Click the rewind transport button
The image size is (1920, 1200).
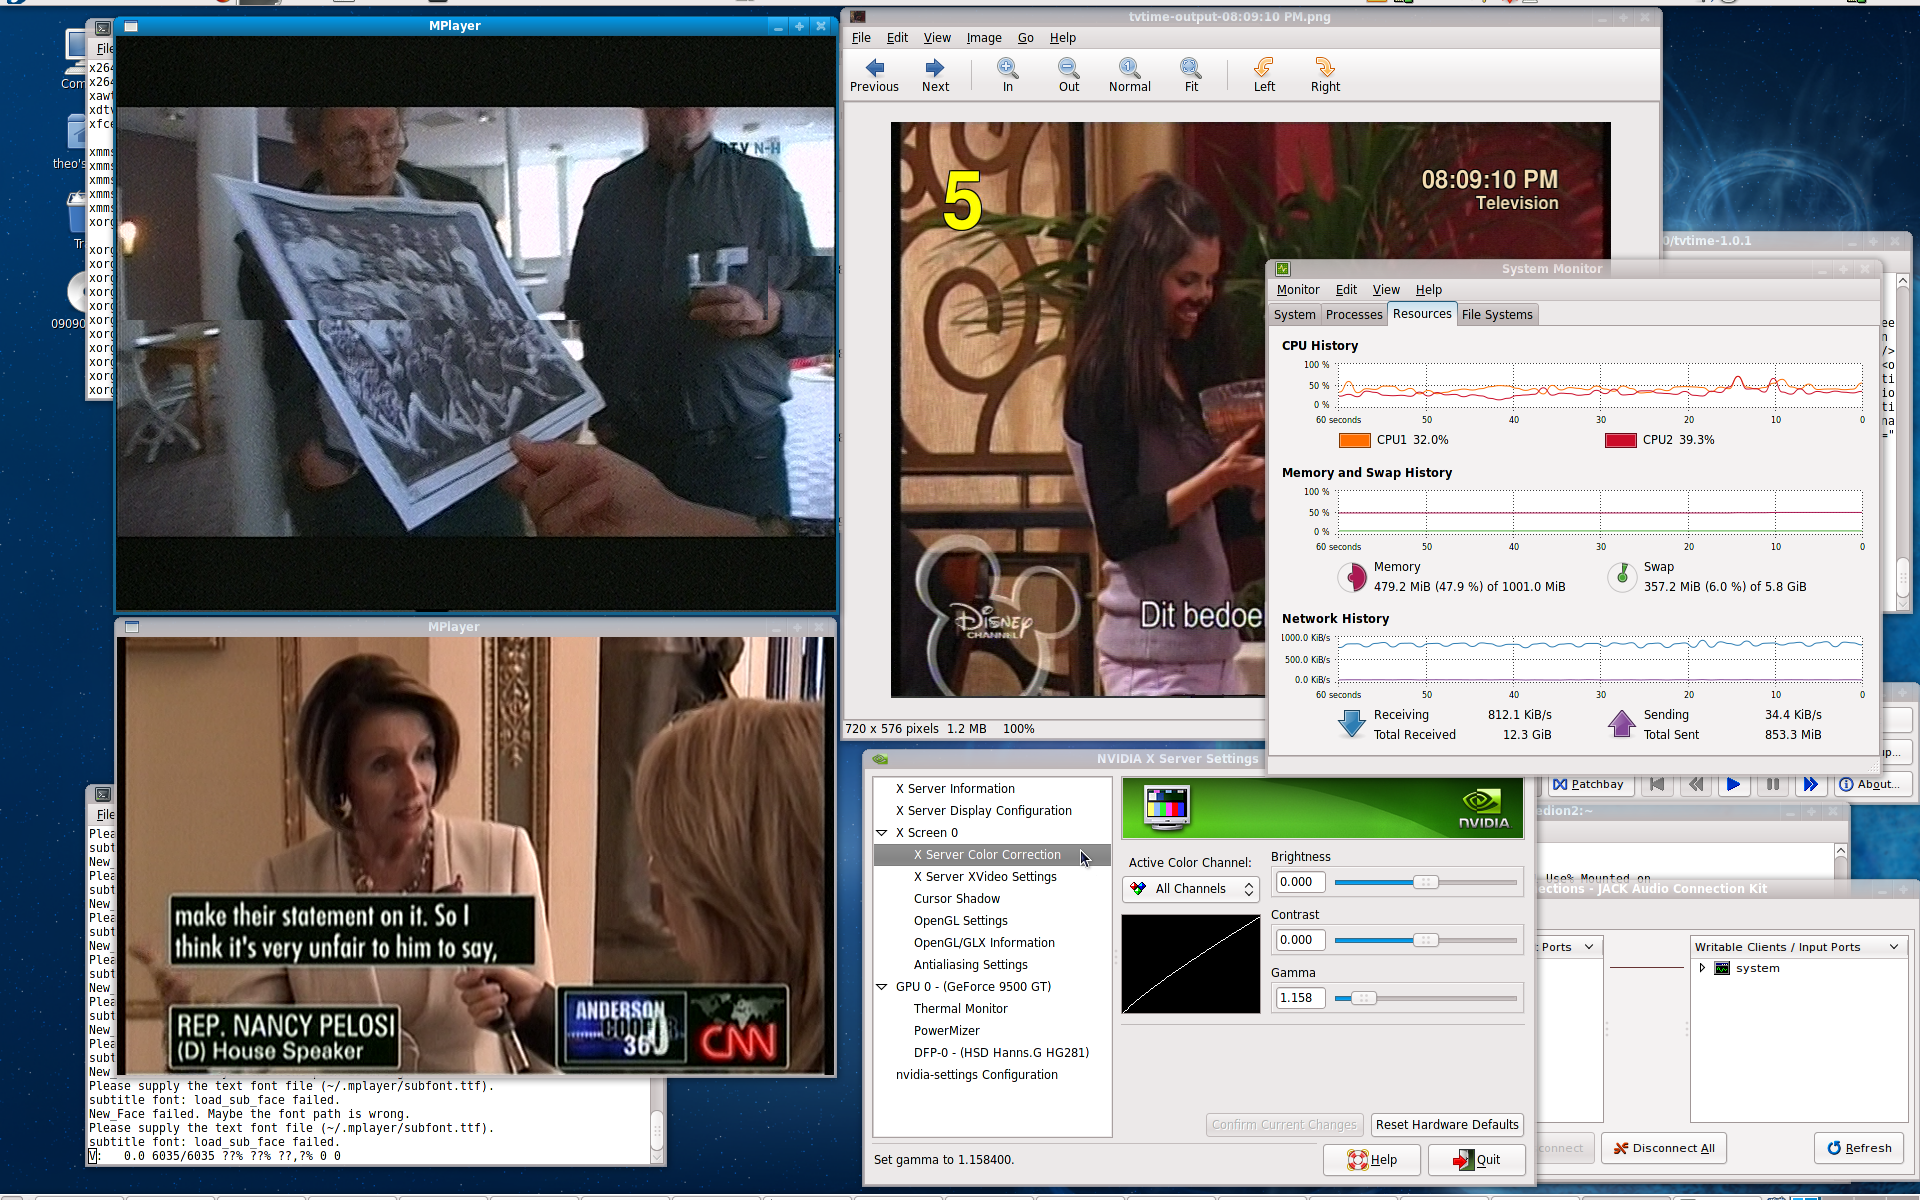click(x=1696, y=784)
